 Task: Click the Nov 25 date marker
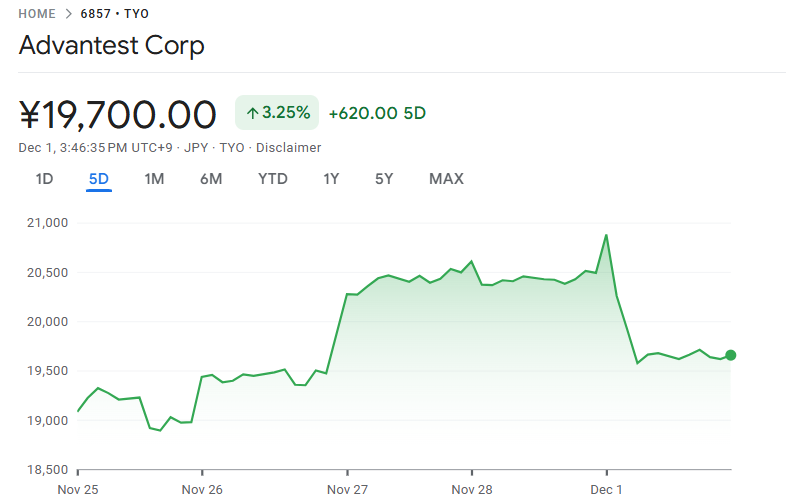pos(78,490)
